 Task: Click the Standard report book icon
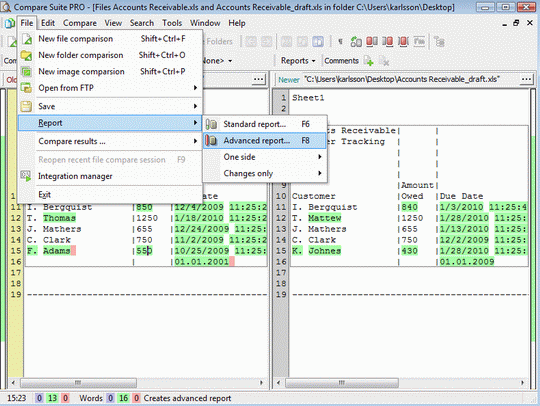click(211, 124)
